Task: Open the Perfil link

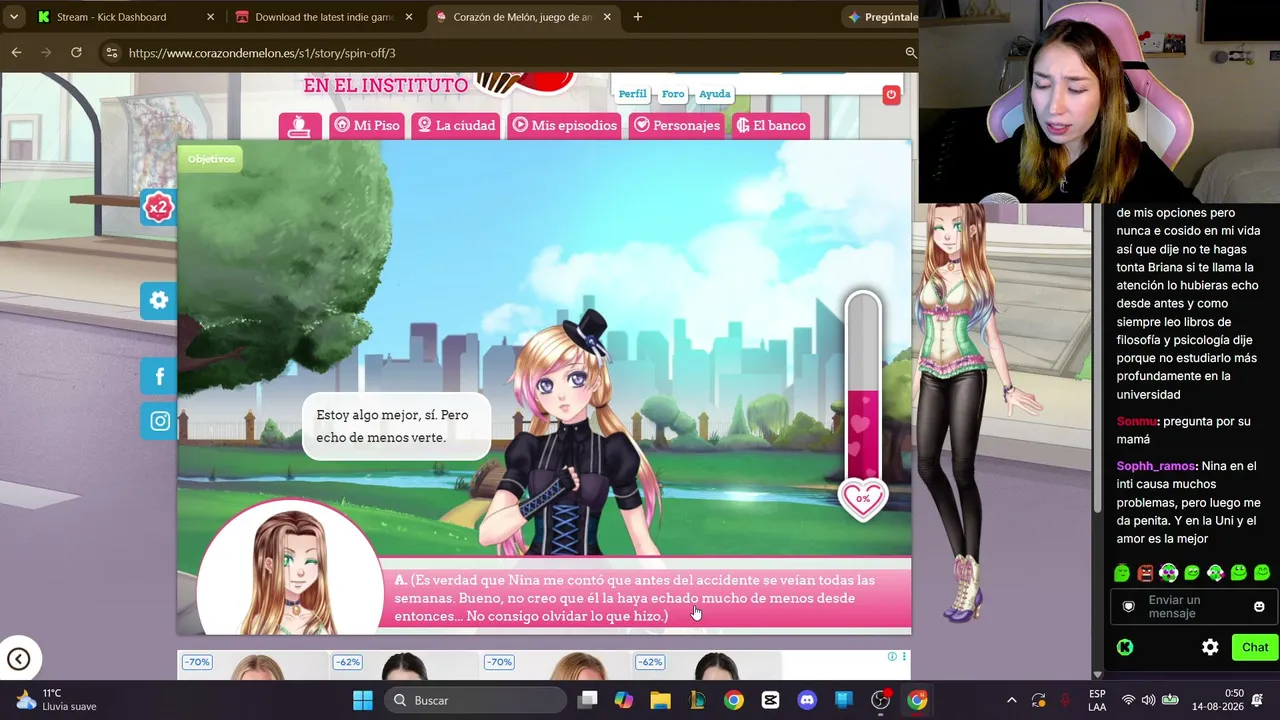Action: click(632, 94)
